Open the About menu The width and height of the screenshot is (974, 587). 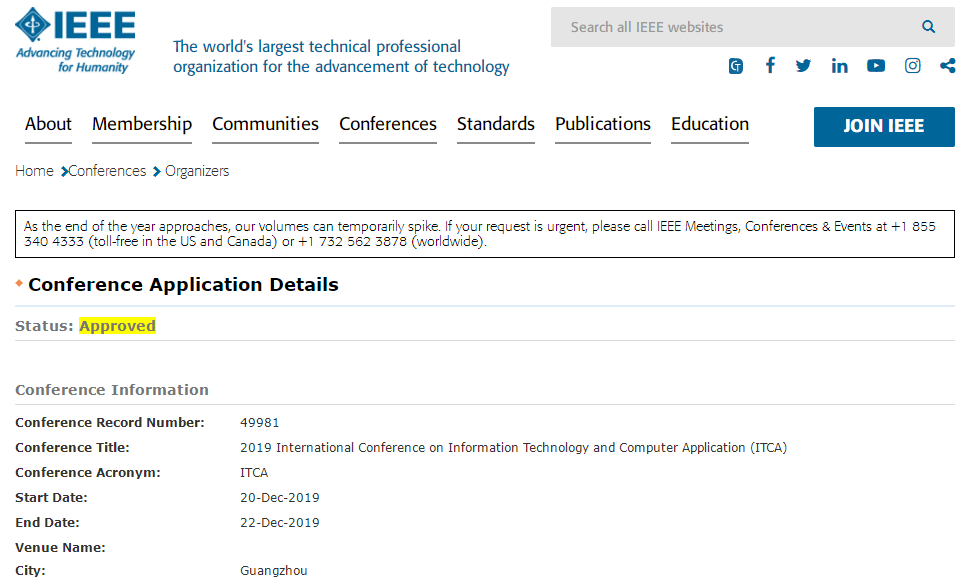click(48, 124)
